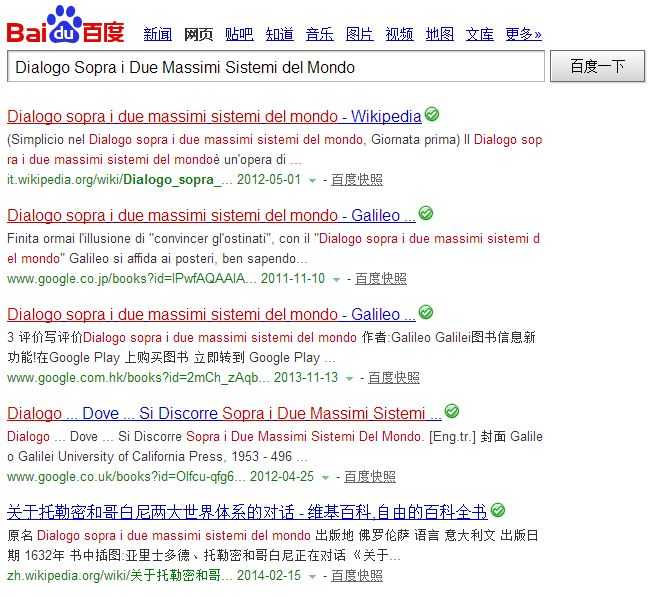Click the date 2011-11-10
This screenshot has height=597, width=653.
293,279
